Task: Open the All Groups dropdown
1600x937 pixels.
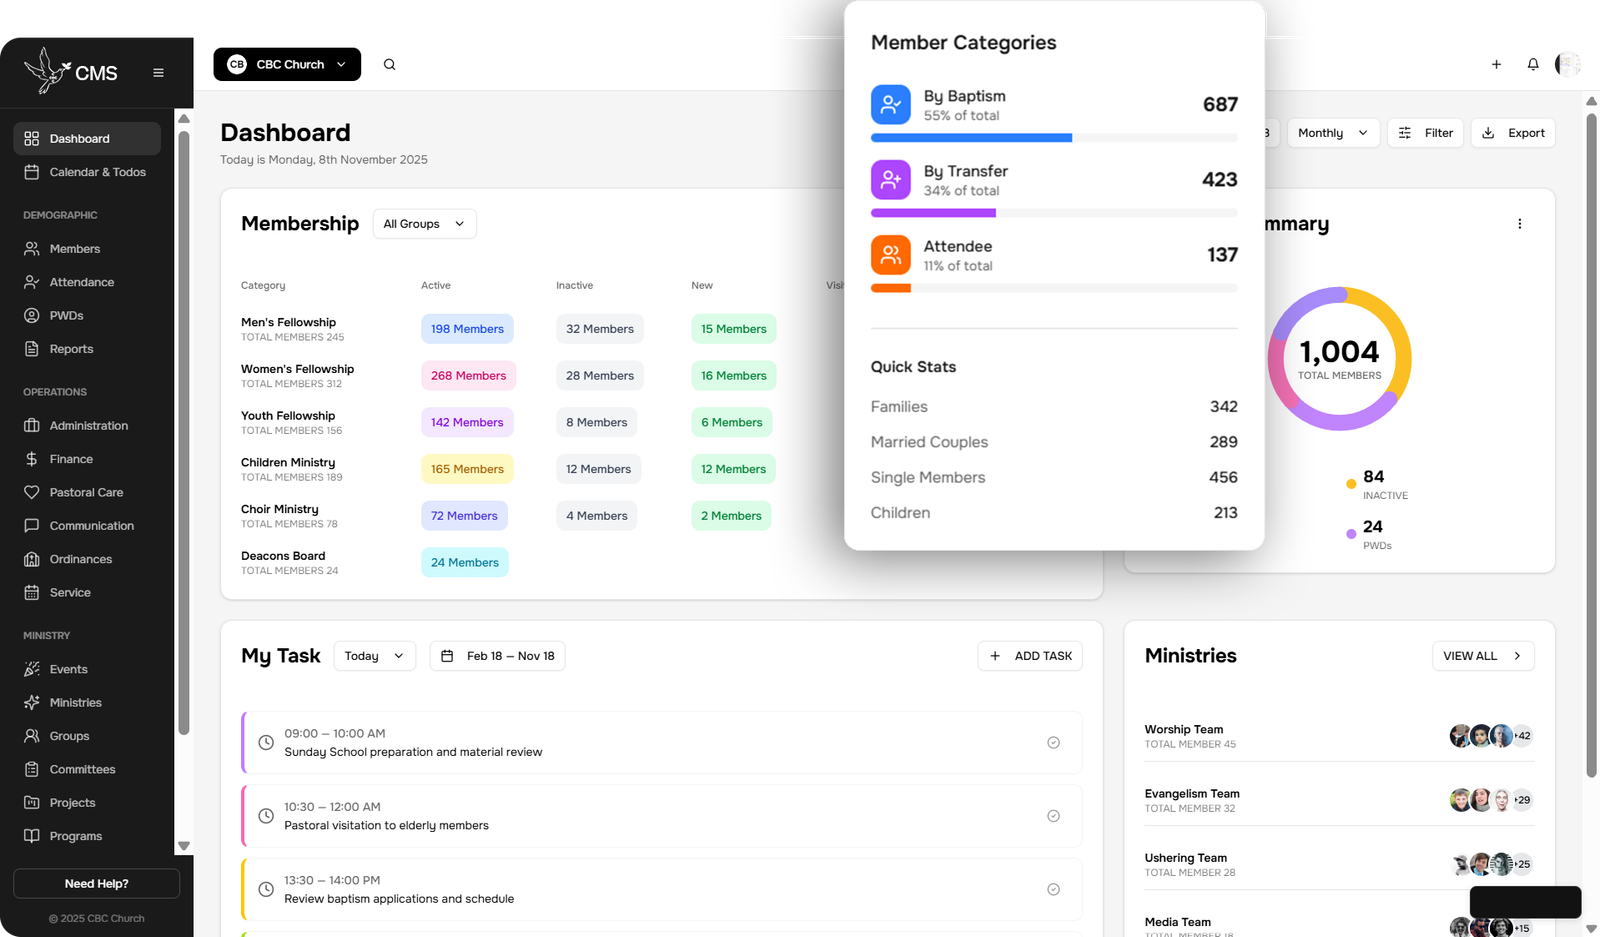Action: [x=424, y=224]
